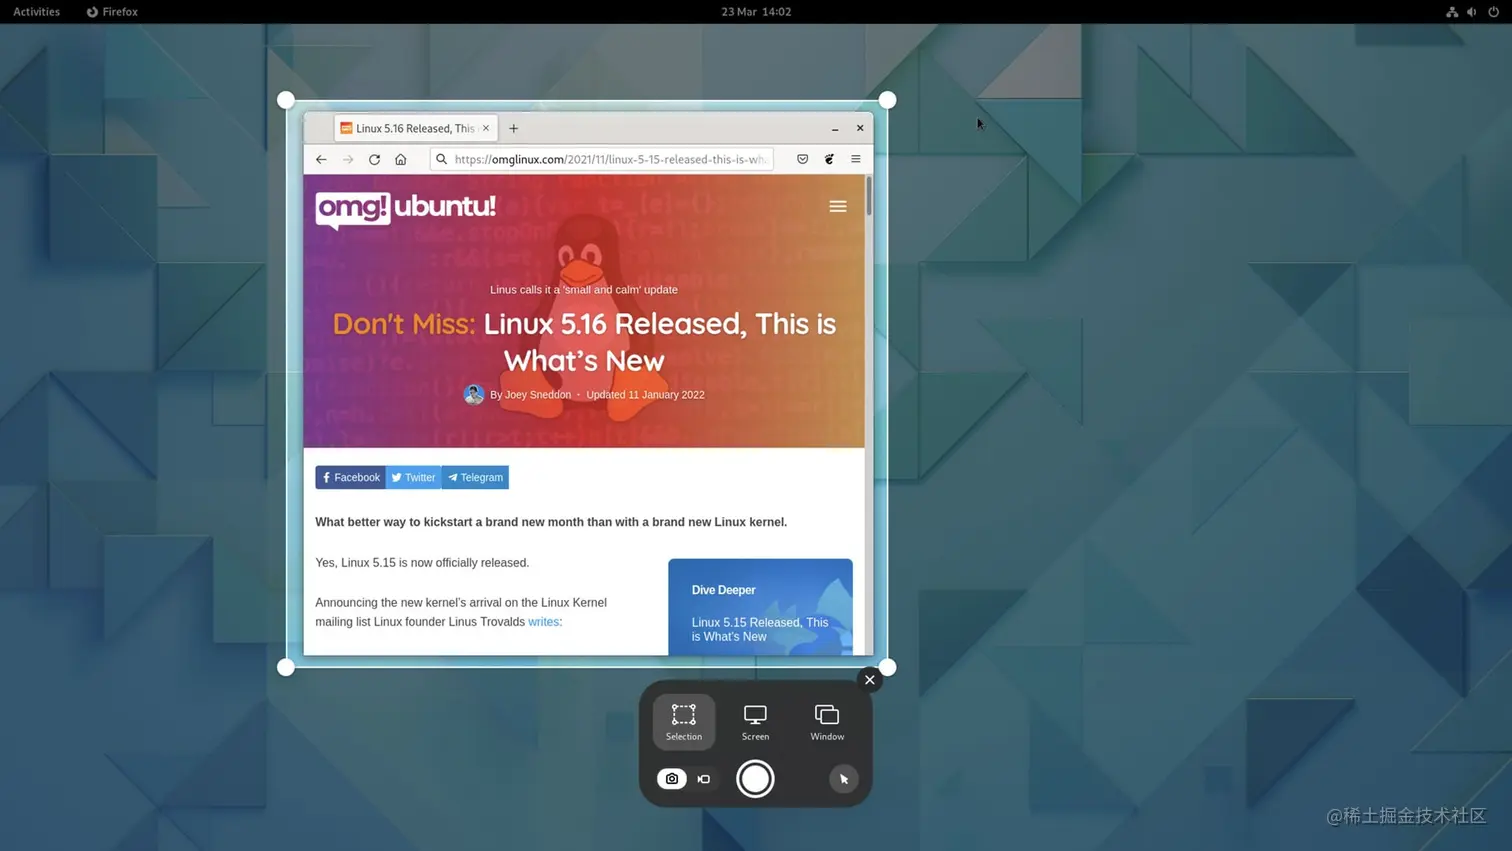Click the network status icon
The image size is (1512, 851).
pyautogui.click(x=1452, y=12)
